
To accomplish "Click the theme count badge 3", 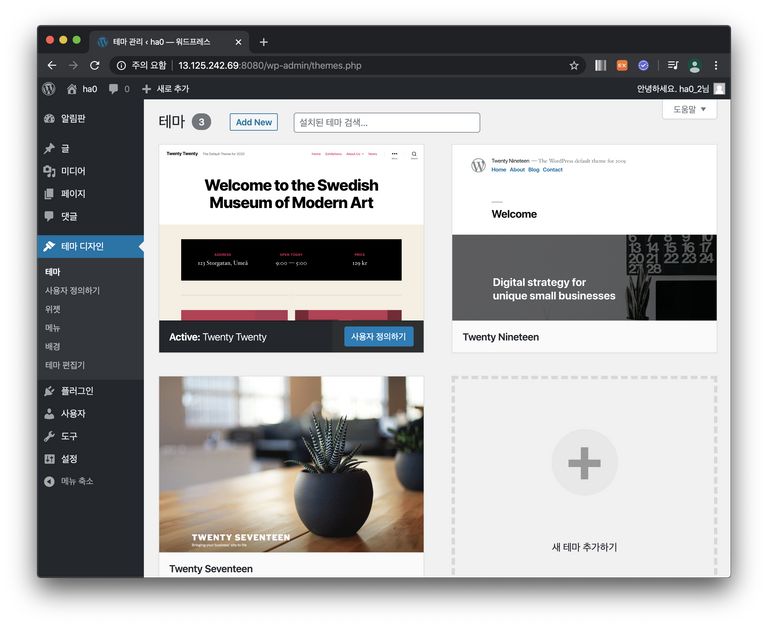I will pos(201,122).
